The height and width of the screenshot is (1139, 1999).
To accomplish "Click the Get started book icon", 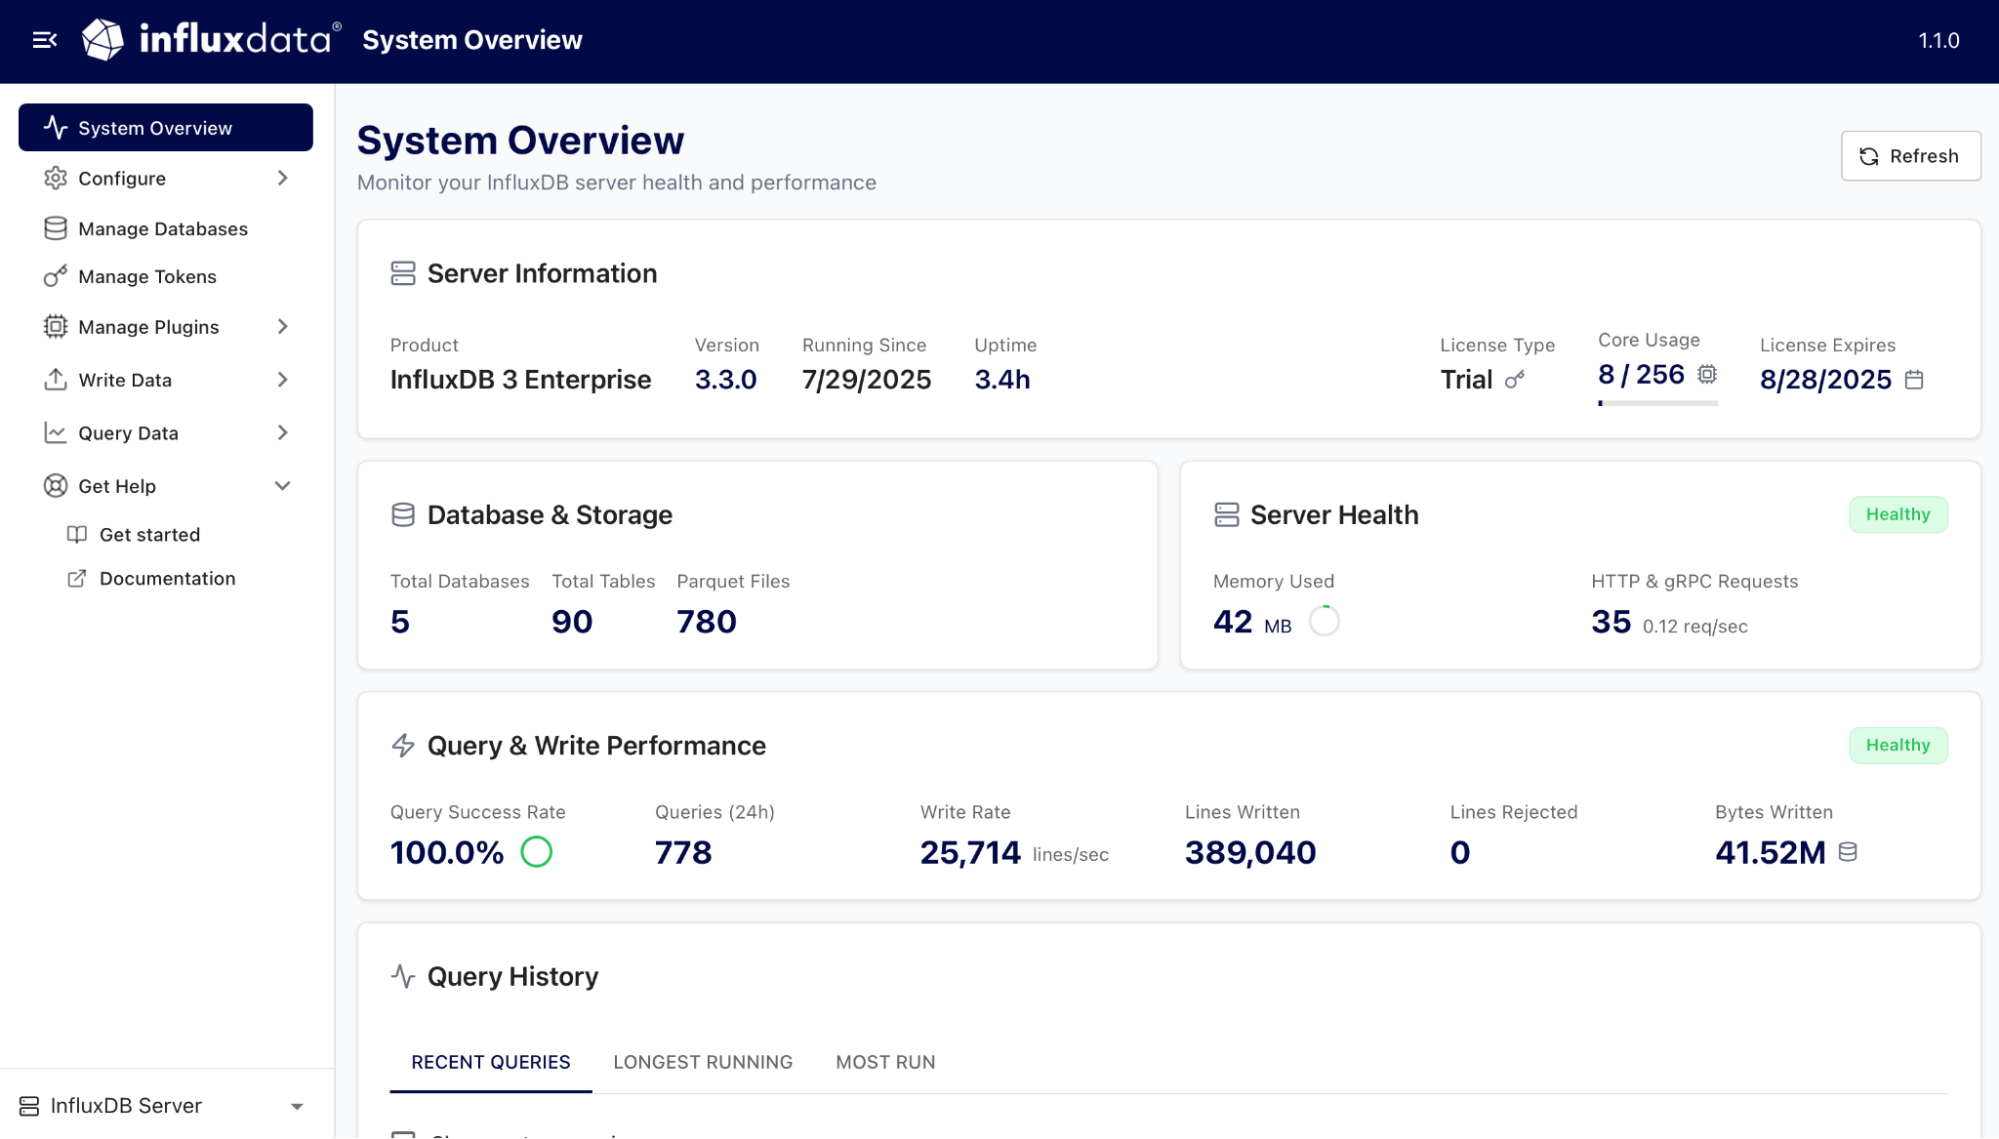I will [77, 535].
